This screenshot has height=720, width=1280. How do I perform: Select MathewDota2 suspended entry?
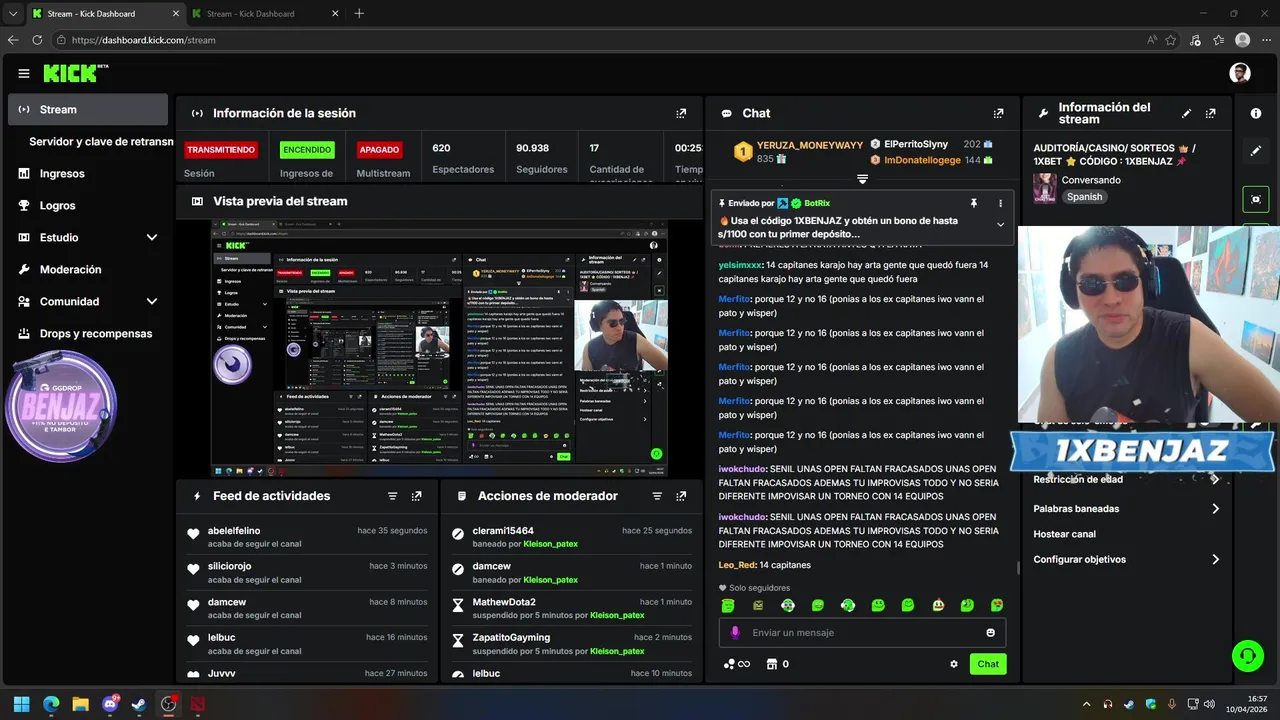(572, 608)
